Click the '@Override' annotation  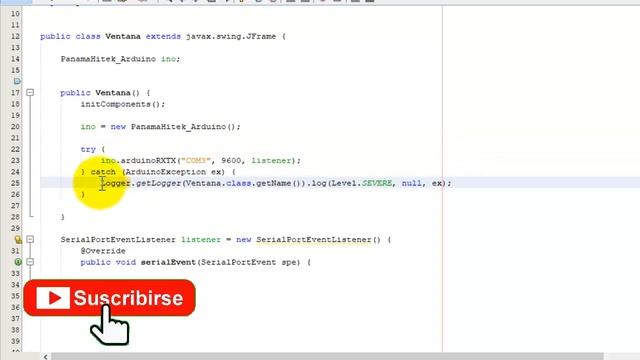103,251
